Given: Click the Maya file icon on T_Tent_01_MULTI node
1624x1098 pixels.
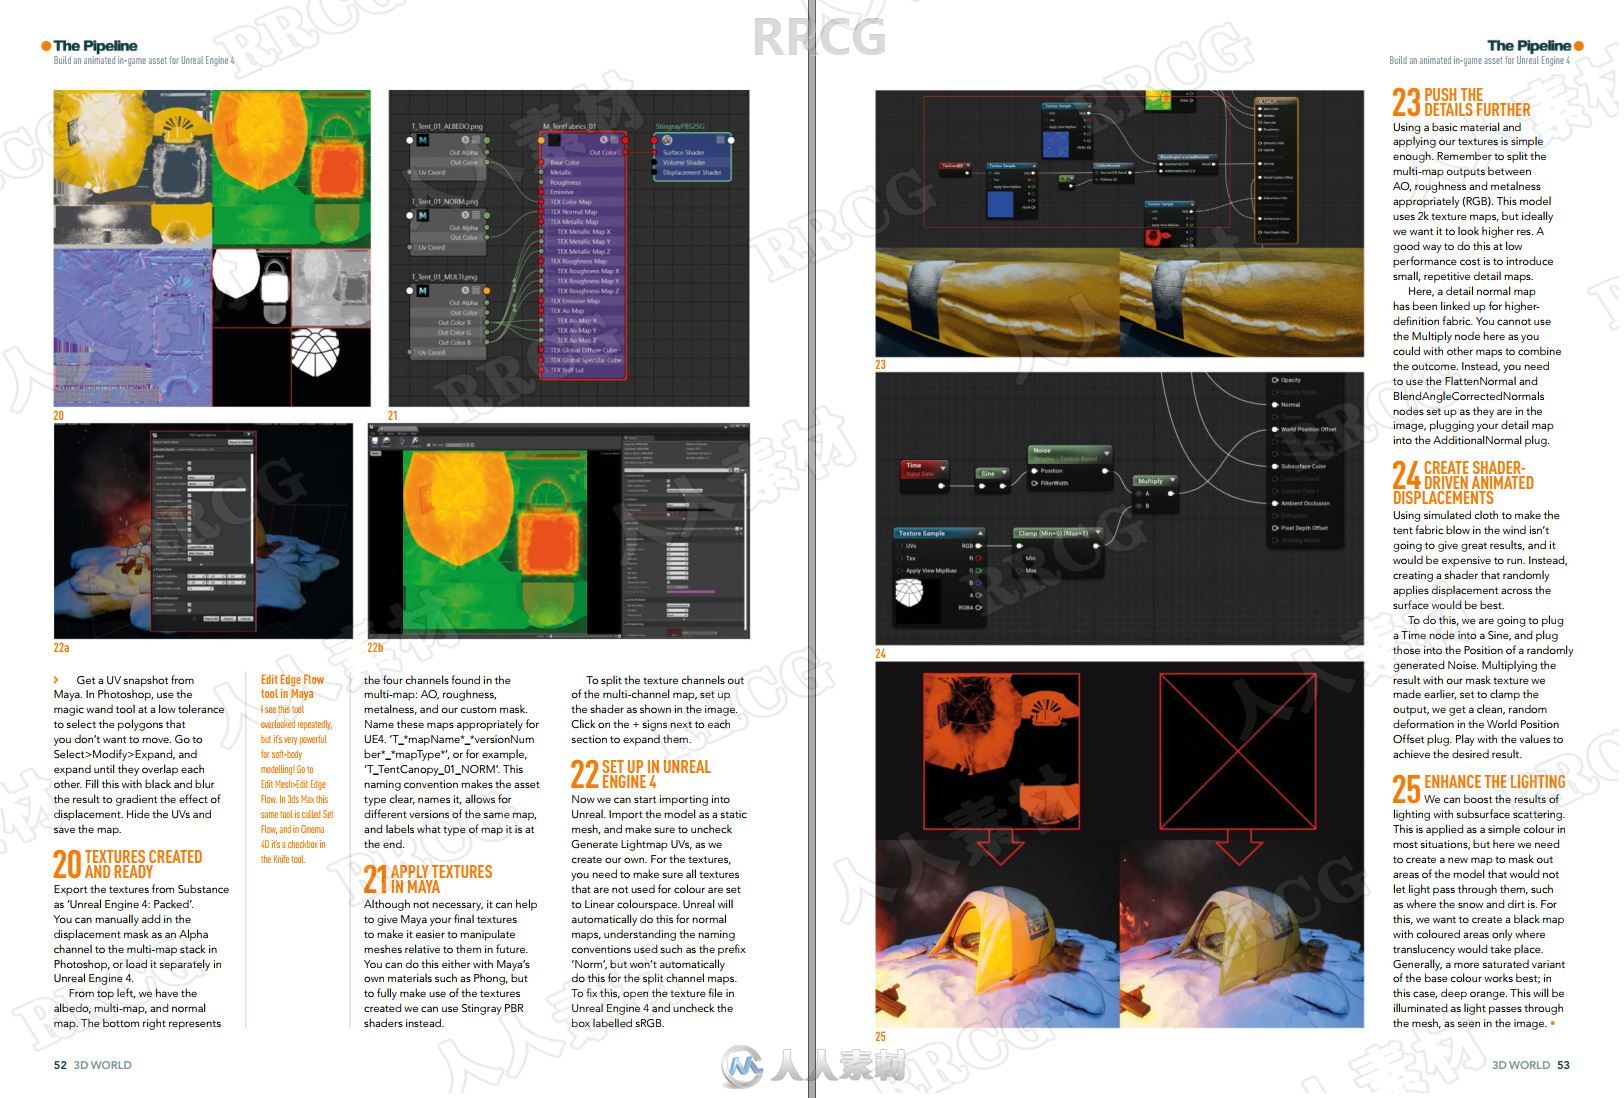Looking at the screenshot, I should click(423, 290).
